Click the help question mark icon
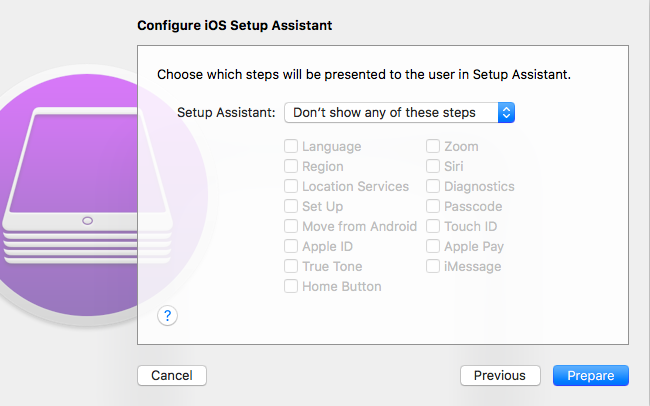Screen dimensions: 650x406 tap(169, 316)
